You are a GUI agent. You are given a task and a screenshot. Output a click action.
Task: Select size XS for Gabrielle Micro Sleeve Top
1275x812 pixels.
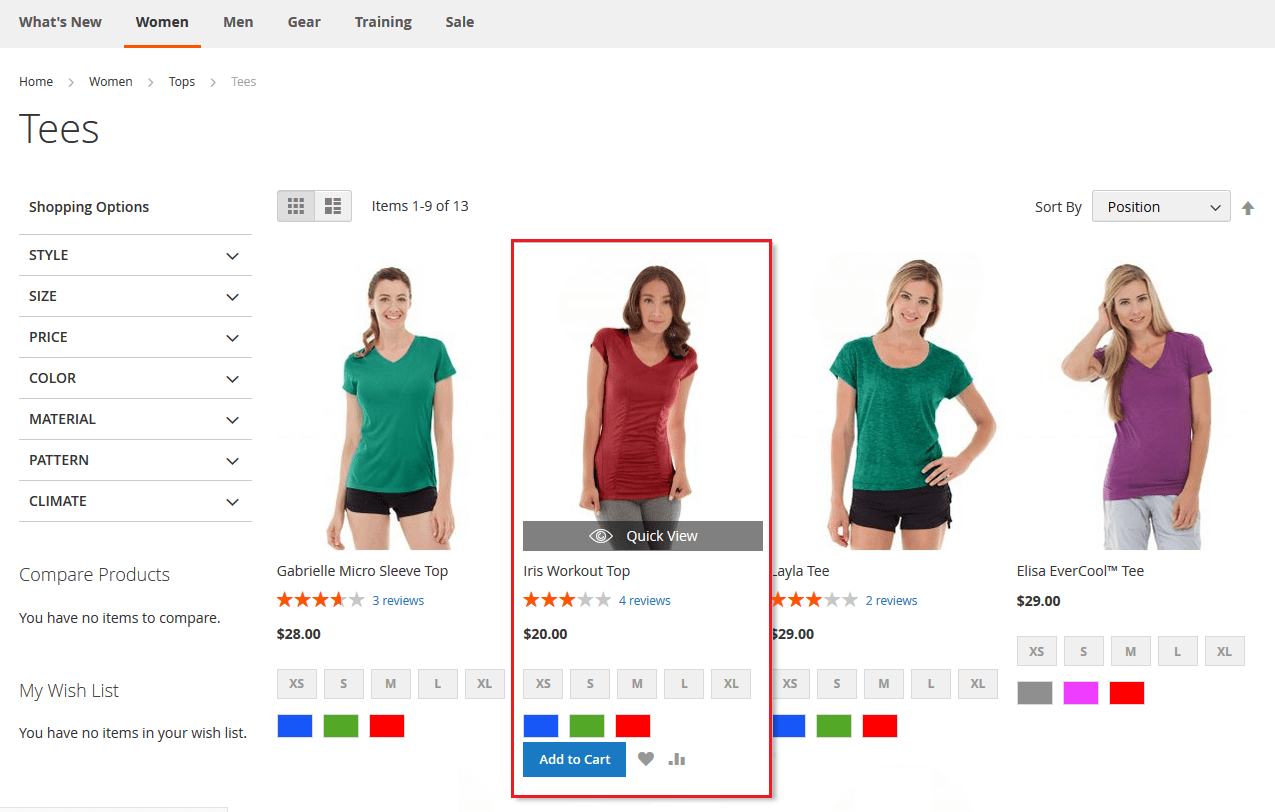pyautogui.click(x=297, y=684)
